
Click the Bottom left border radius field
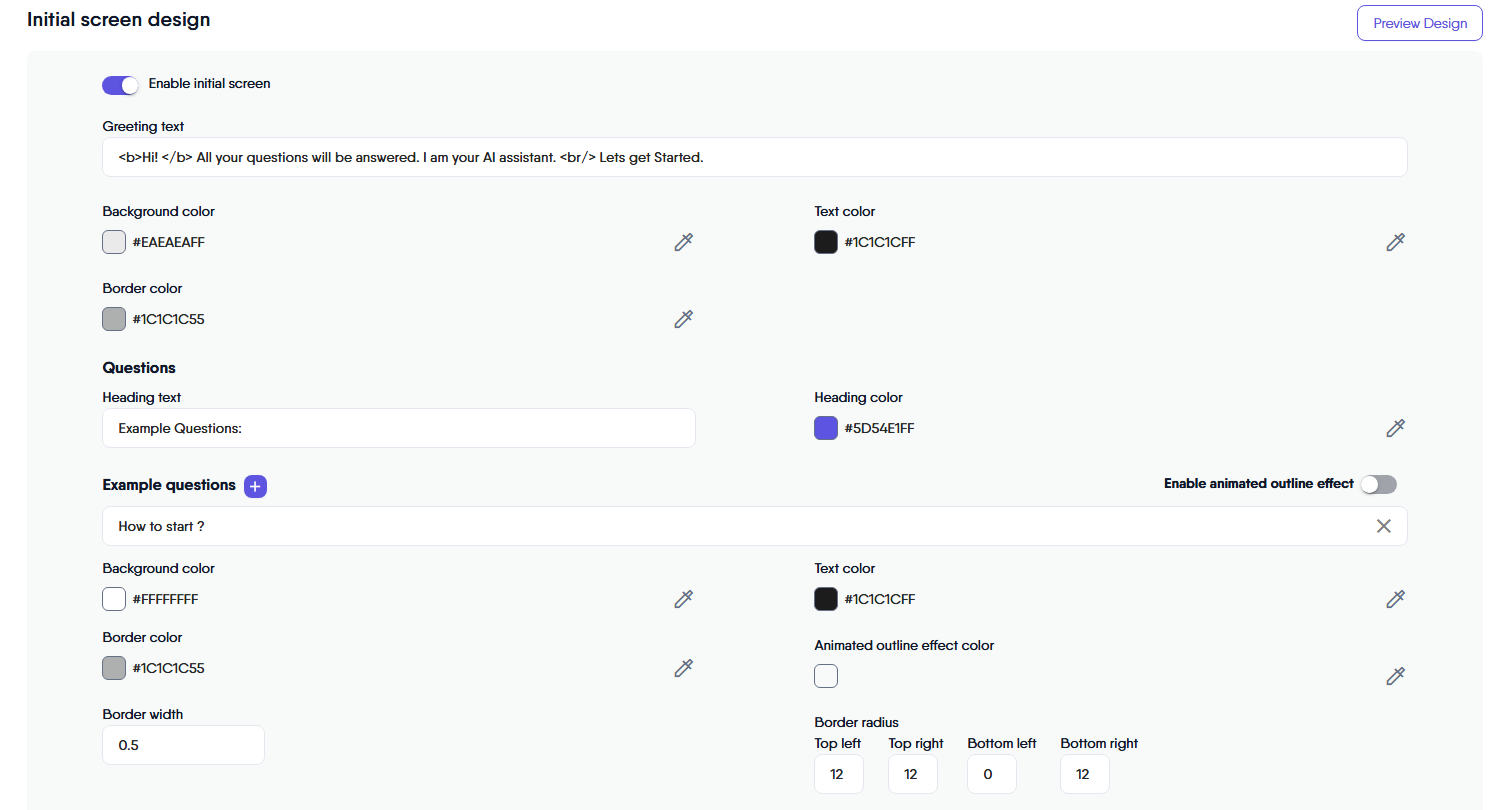(x=992, y=774)
